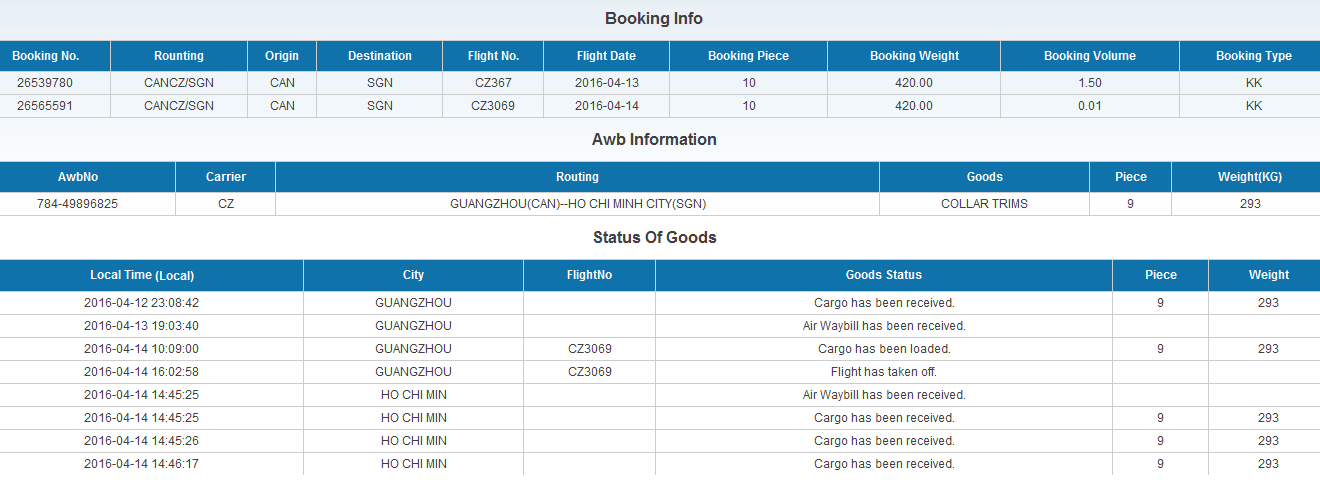Select status row 2016-04-12 23:08:42

tap(141, 303)
